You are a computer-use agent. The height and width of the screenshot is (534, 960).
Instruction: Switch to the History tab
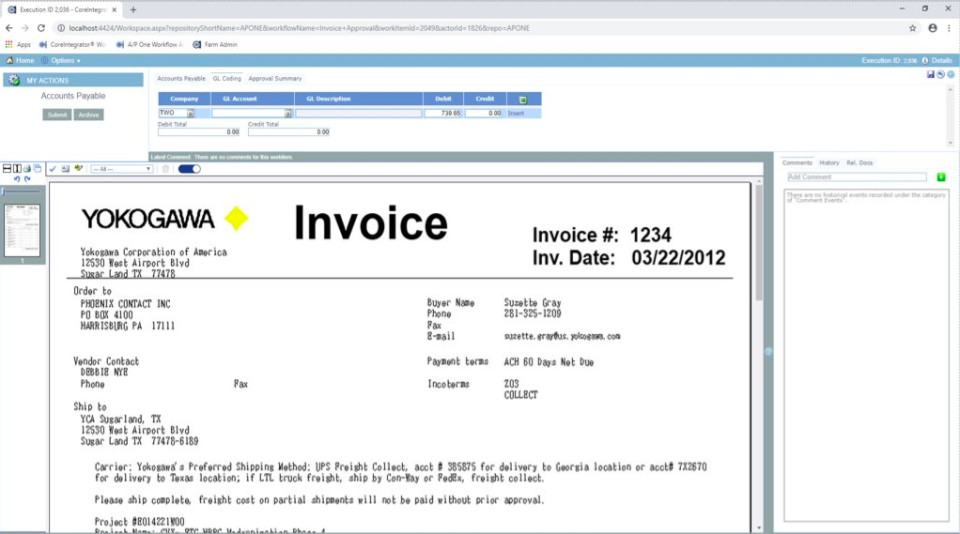830,163
